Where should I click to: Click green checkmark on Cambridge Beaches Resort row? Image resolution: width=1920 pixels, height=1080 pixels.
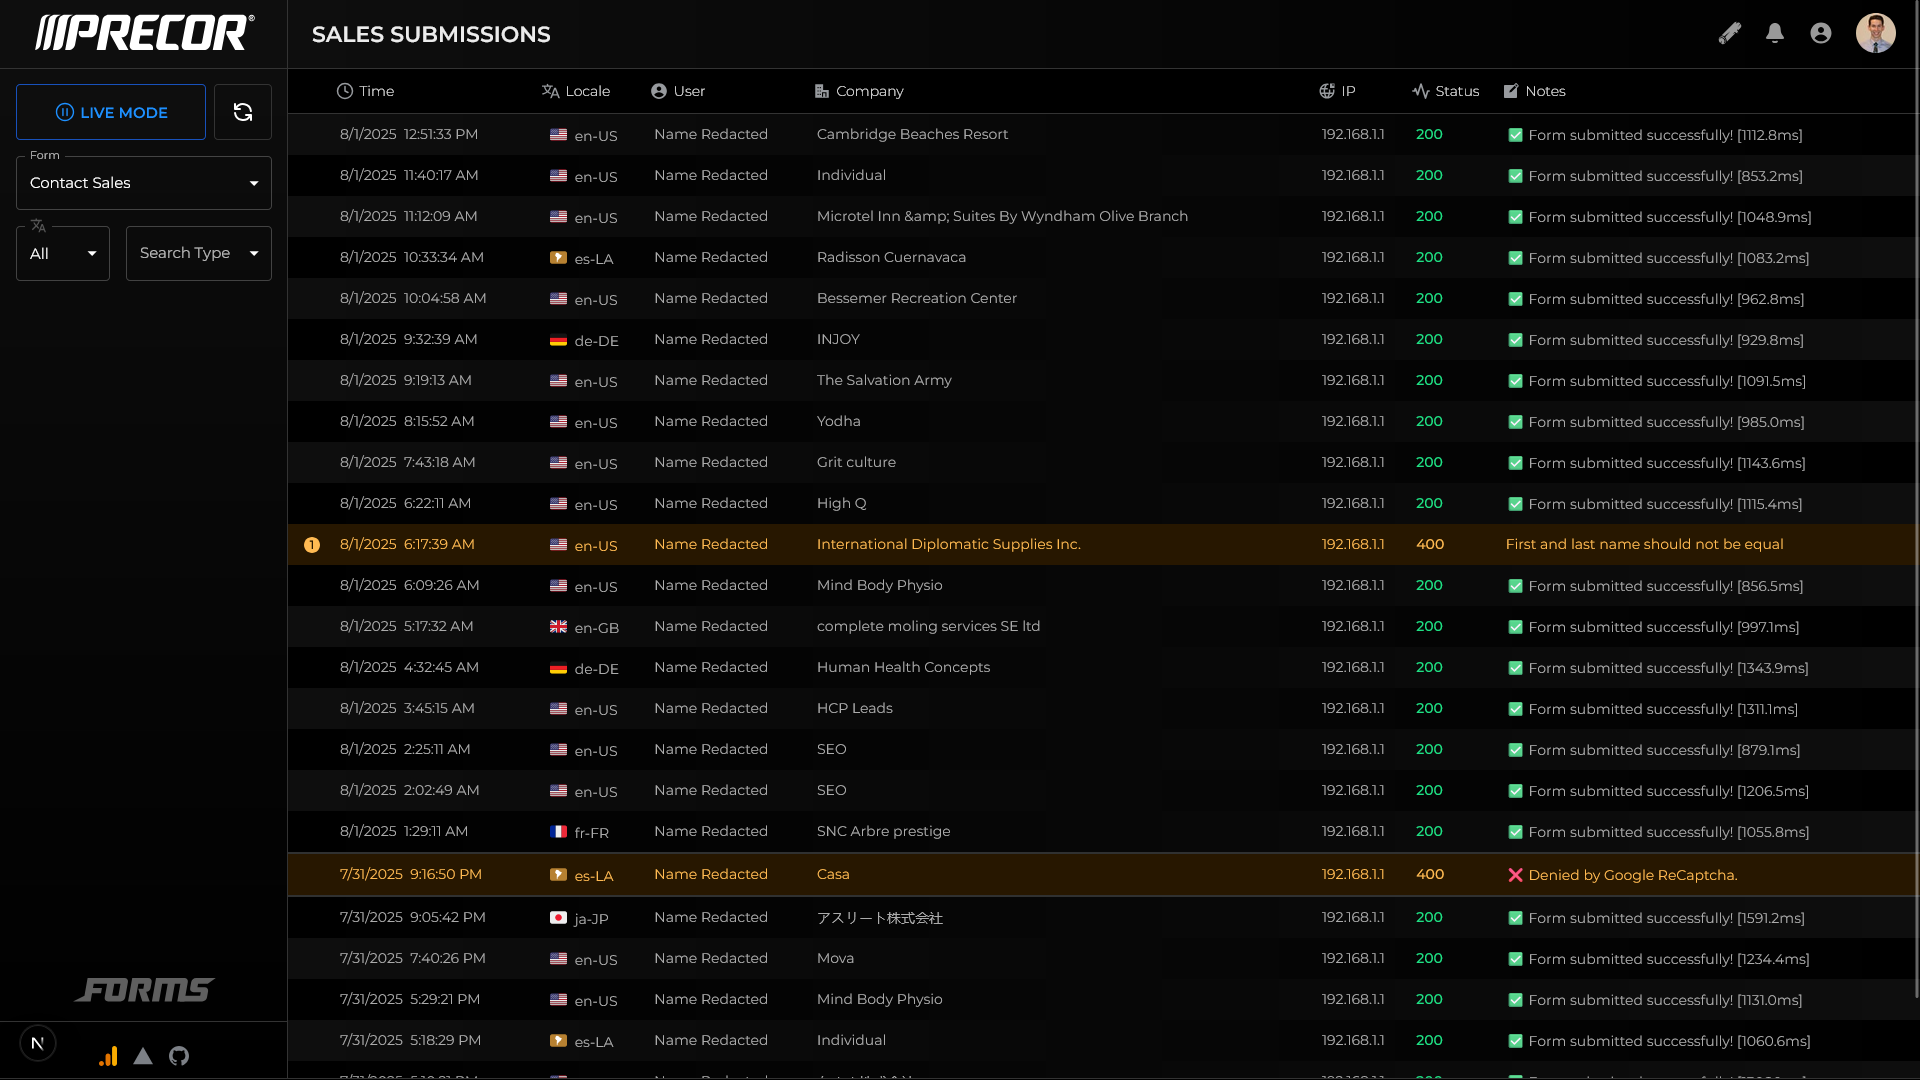click(x=1515, y=135)
